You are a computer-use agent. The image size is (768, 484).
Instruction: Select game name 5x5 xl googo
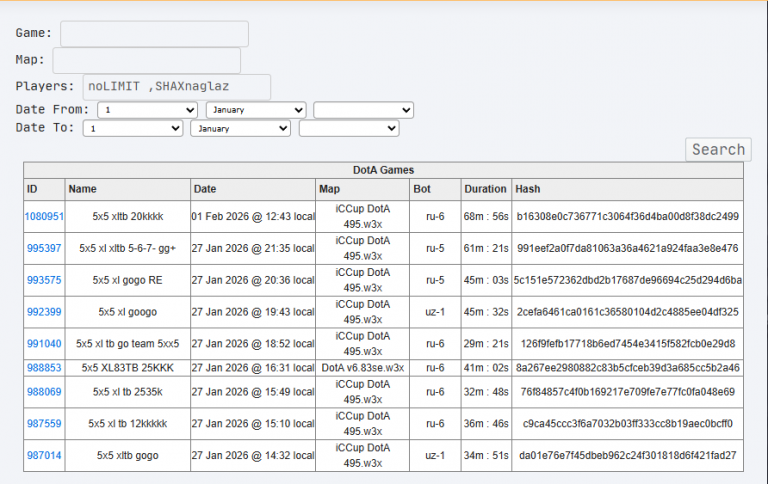pos(127,312)
